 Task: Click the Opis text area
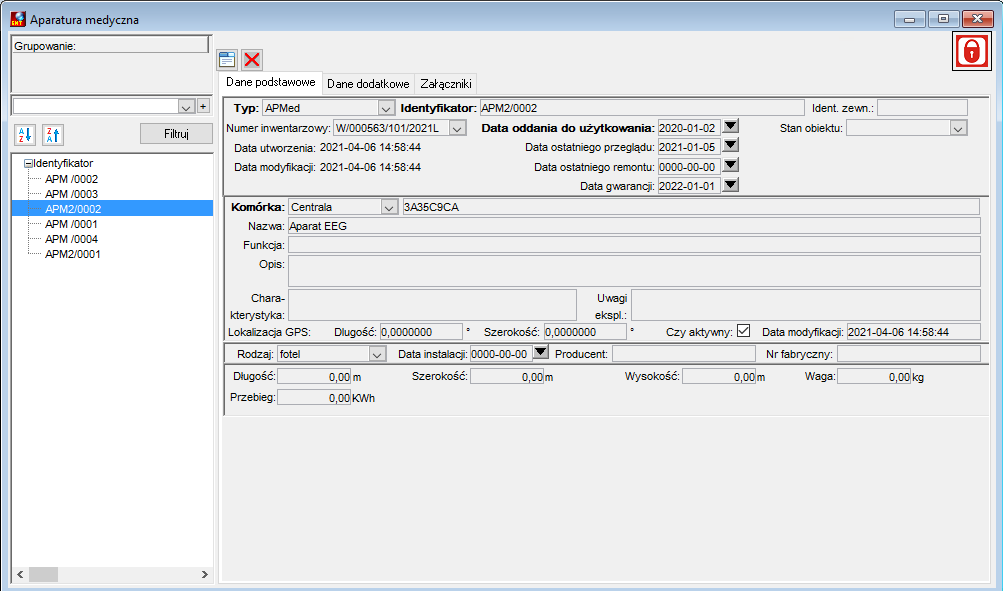pyautogui.click(x=634, y=271)
